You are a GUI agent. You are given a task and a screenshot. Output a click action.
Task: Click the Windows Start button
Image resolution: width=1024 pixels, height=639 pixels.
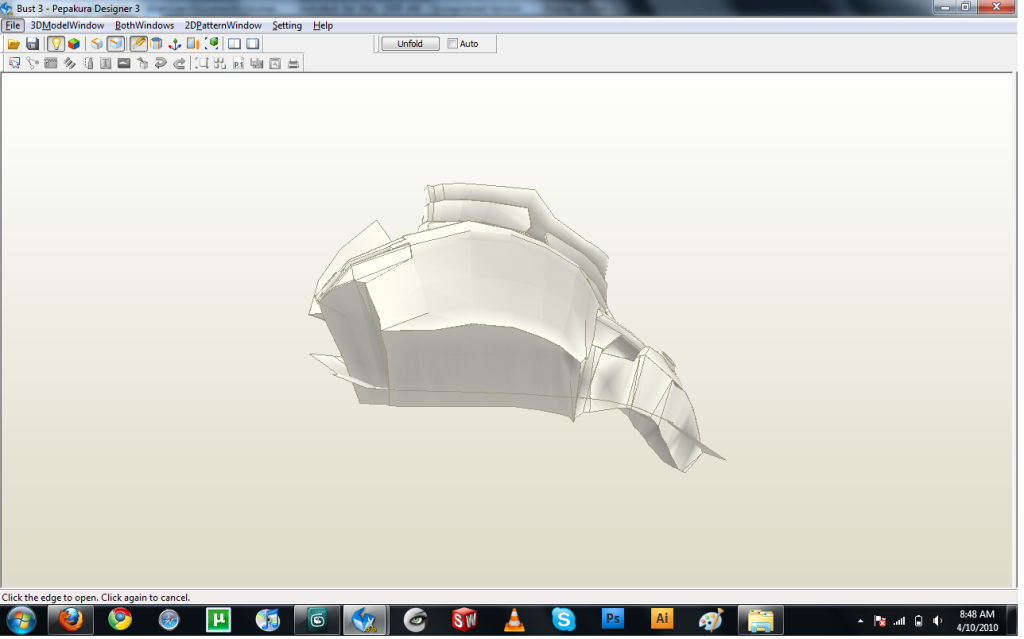21,620
